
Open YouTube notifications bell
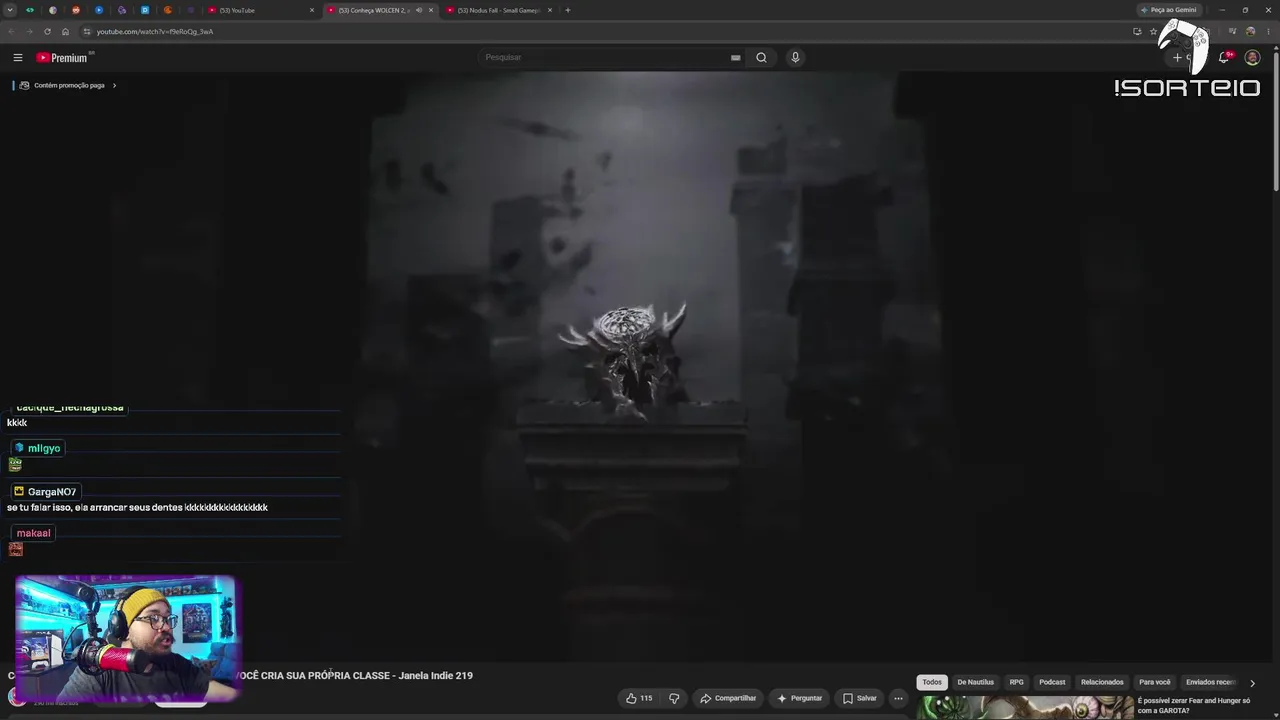[x=1224, y=58]
